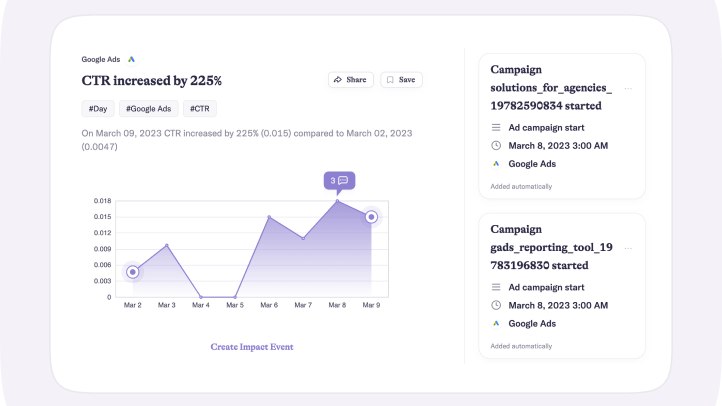
Task: Click Google Ads icon in solutions_for_agencies card
Action: (496, 164)
